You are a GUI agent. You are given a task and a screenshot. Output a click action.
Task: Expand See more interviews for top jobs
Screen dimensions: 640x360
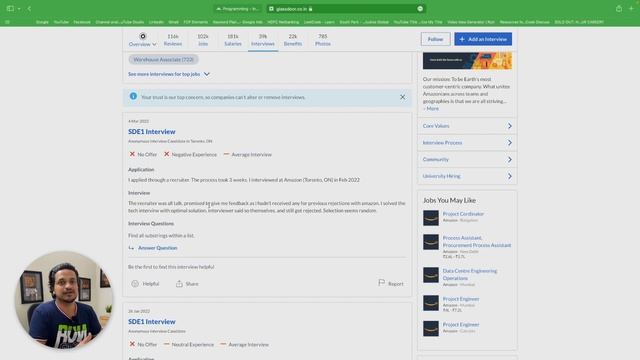pyautogui.click(x=169, y=74)
